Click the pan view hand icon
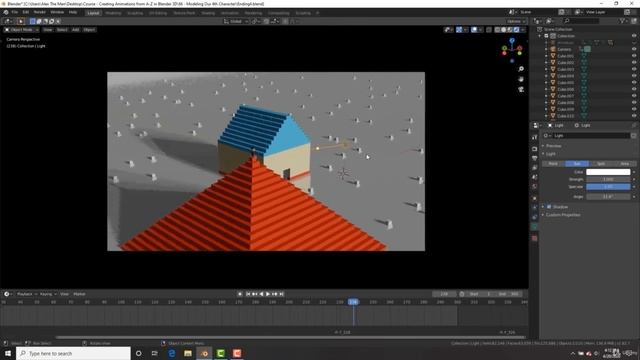Viewport: 640px width, 360px height. point(521,79)
